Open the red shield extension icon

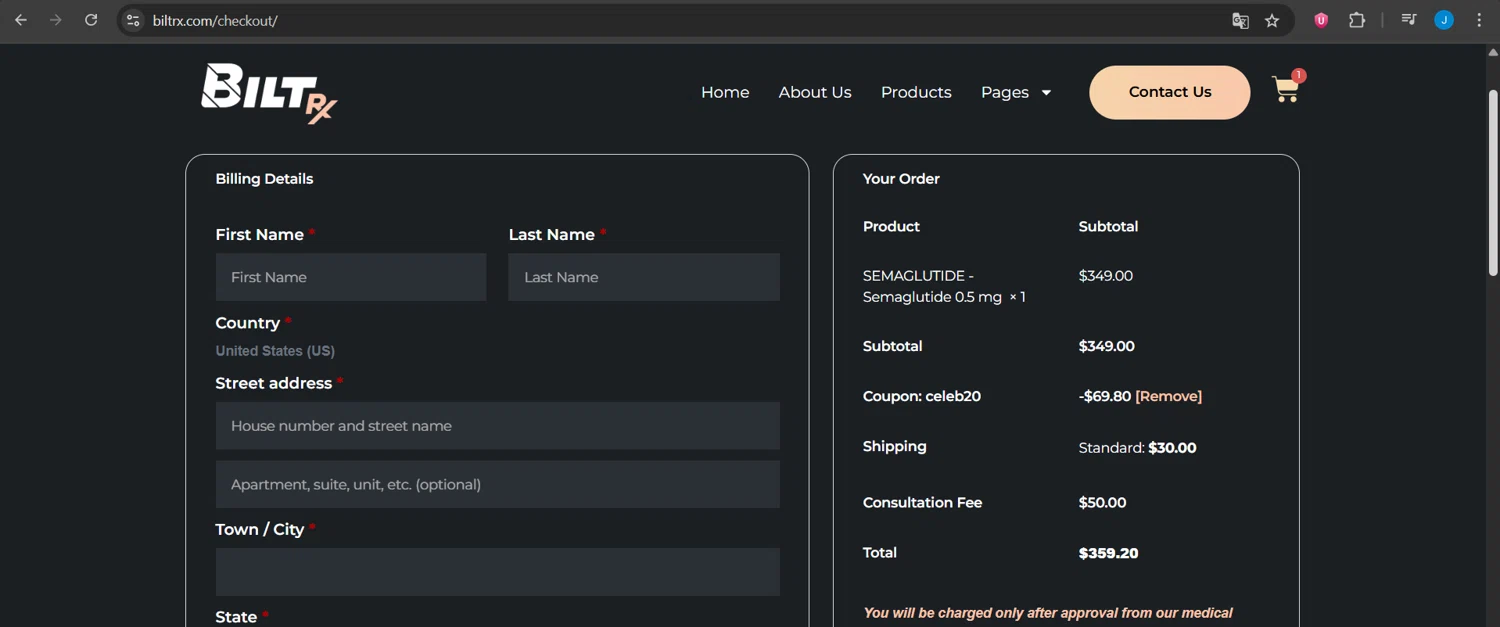pos(1321,20)
